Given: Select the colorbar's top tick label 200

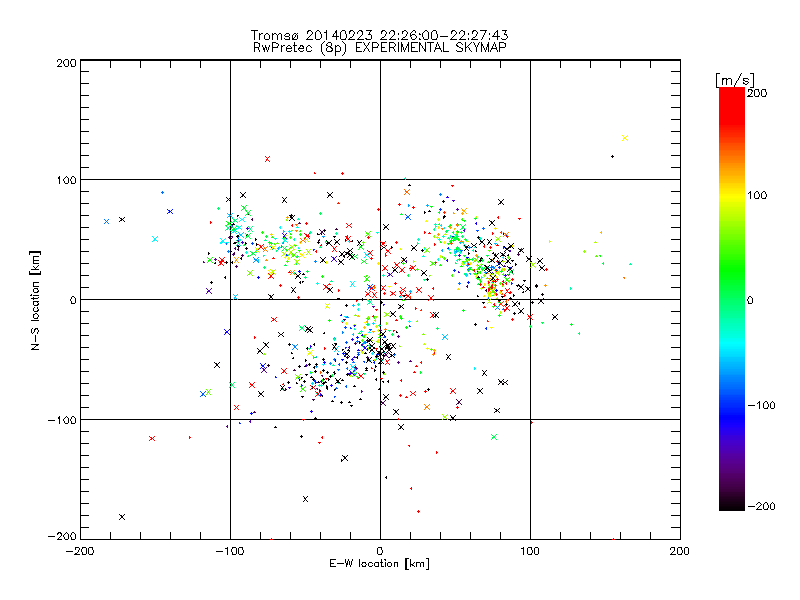Looking at the screenshot, I should point(757,93).
